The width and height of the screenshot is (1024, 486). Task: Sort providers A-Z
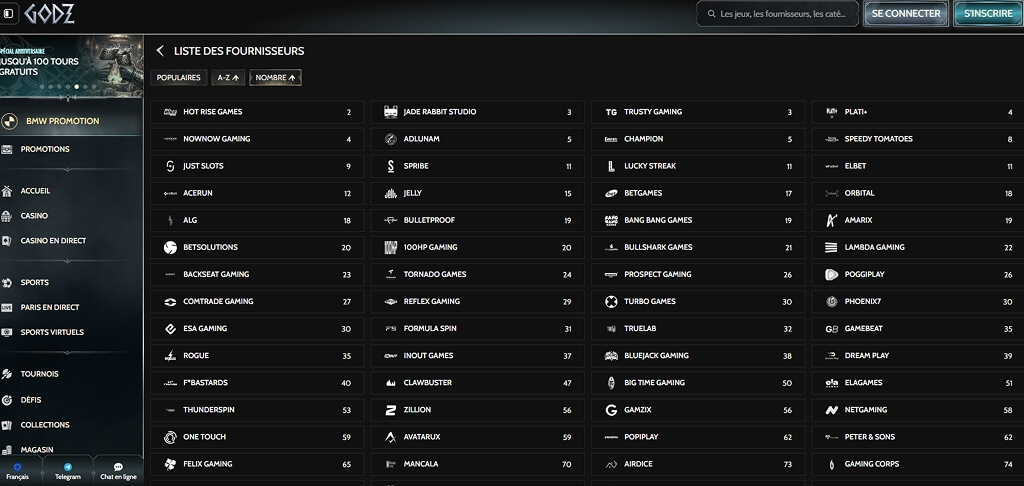228,78
